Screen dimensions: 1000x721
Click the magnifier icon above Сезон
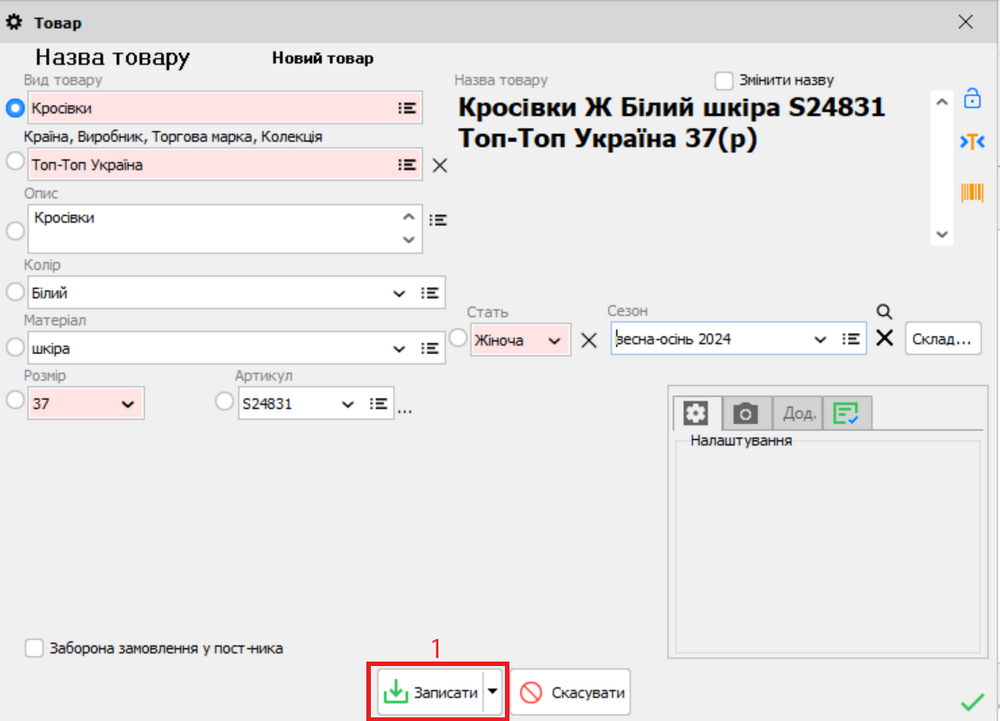tap(883, 312)
